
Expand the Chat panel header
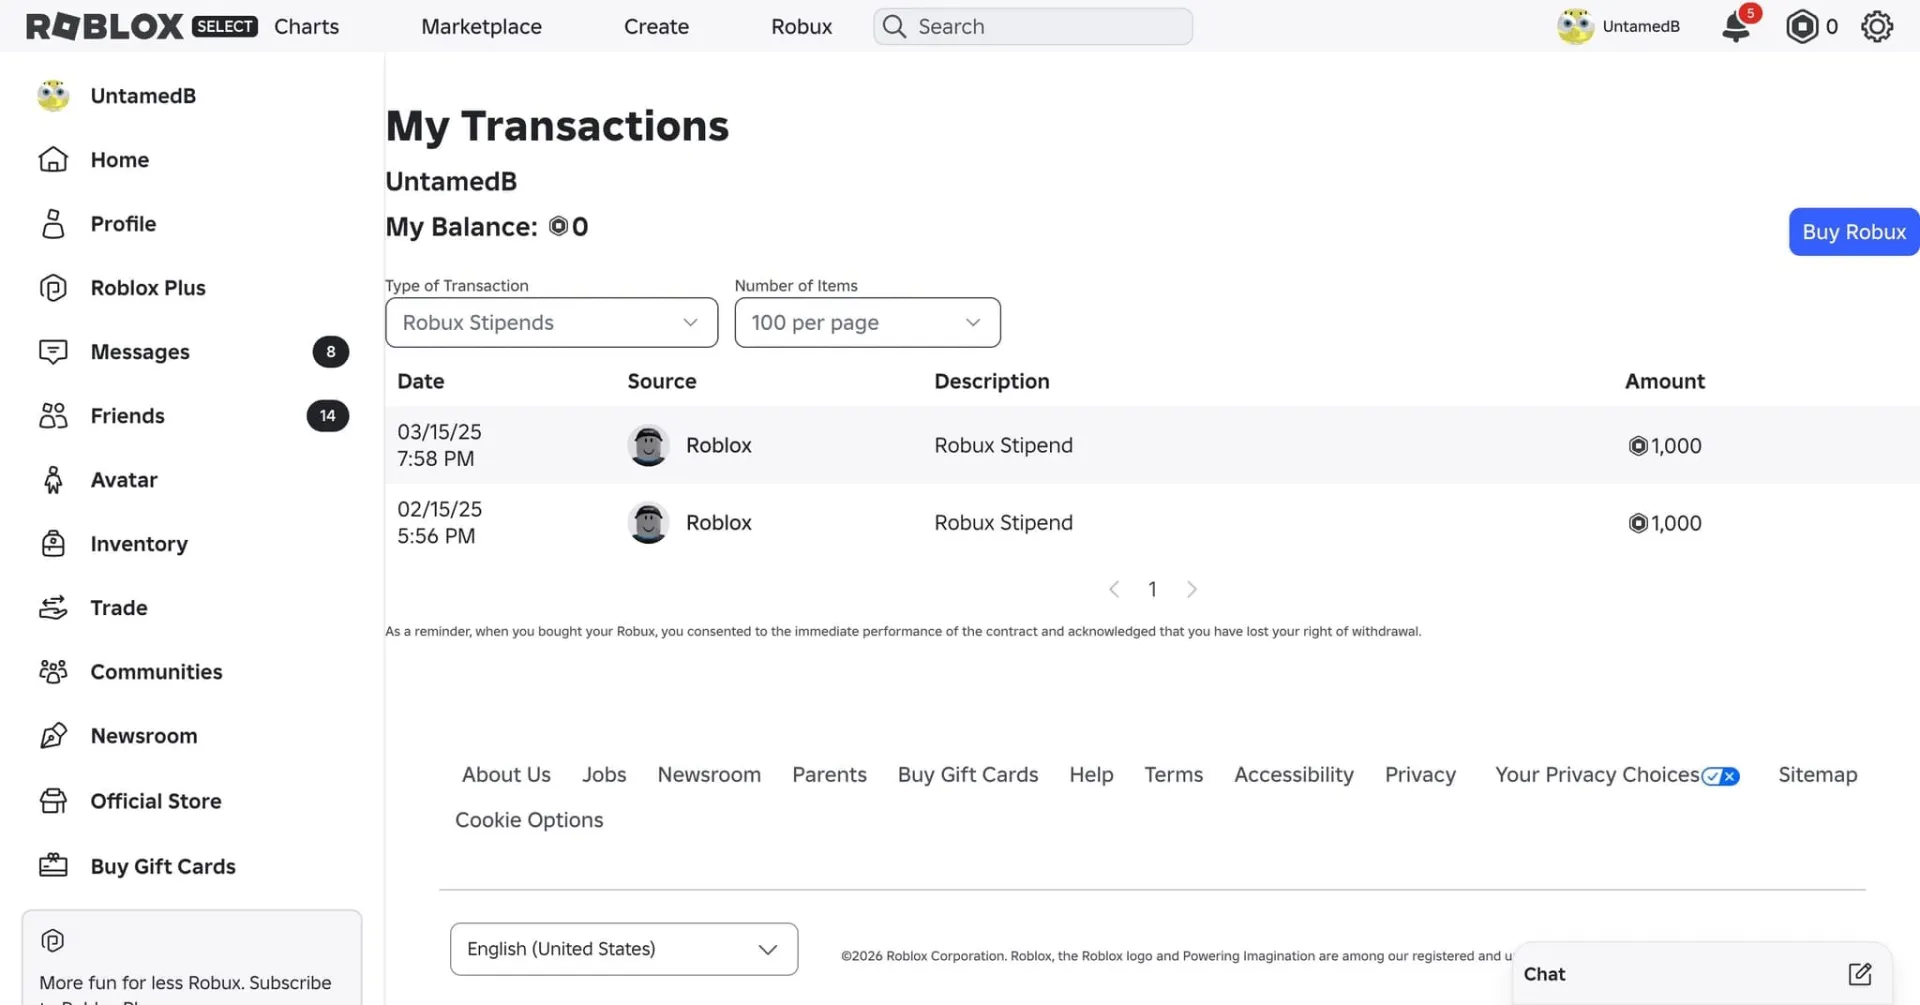coord(1702,973)
